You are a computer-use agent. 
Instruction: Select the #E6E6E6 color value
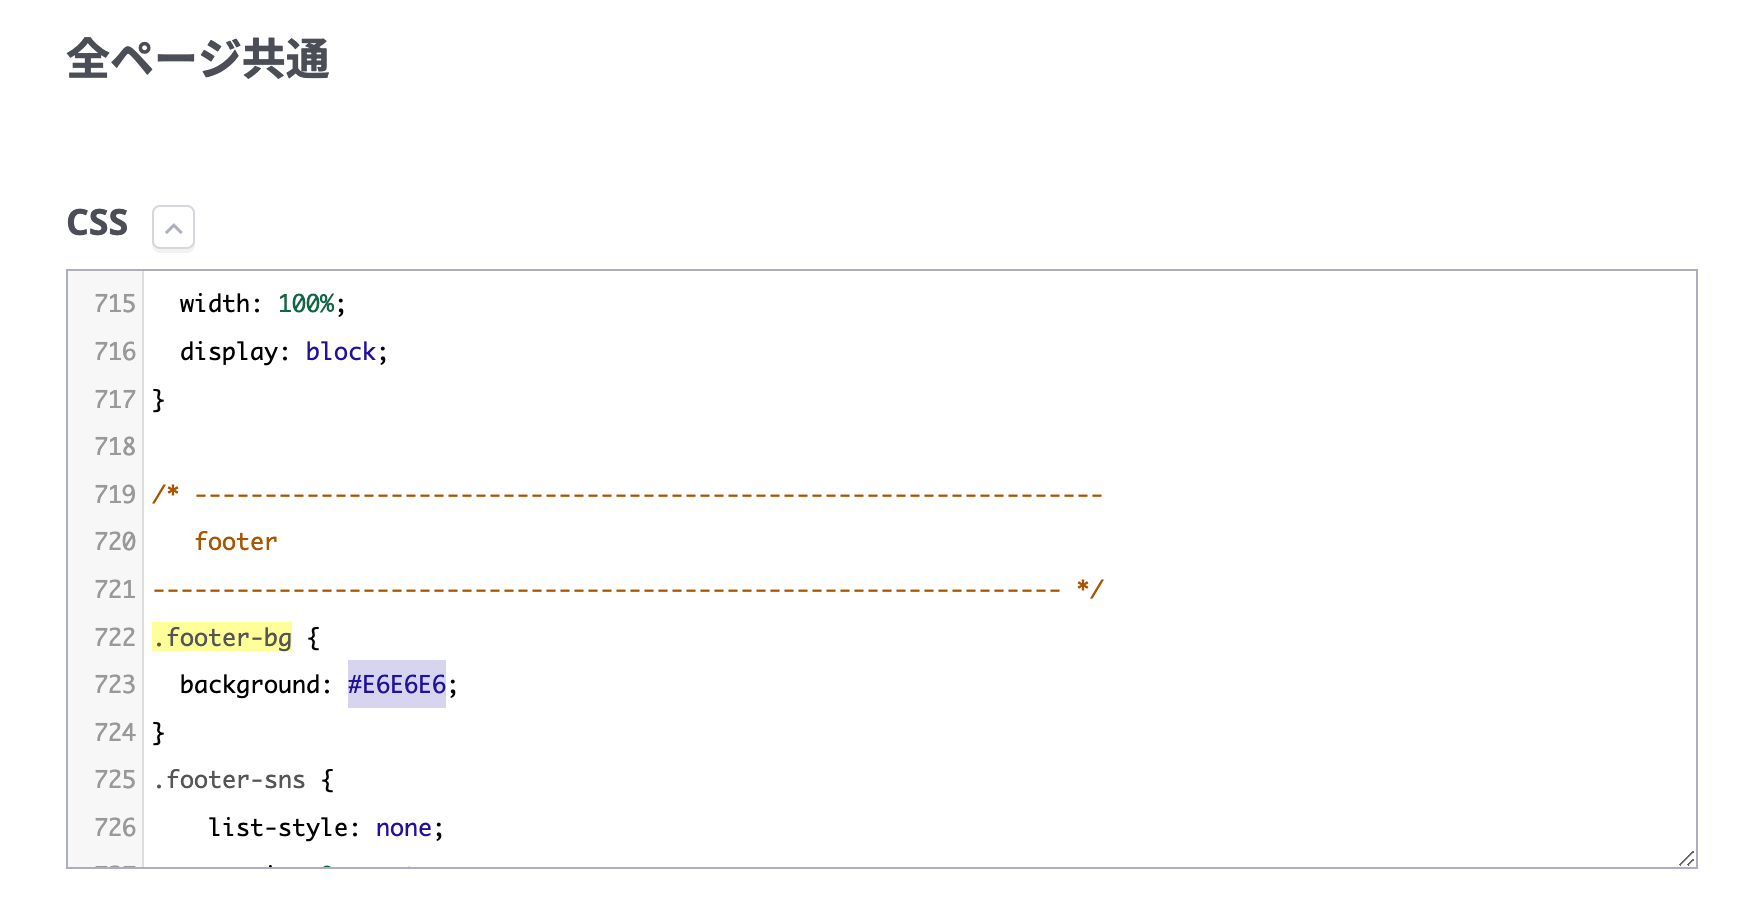pos(397,685)
